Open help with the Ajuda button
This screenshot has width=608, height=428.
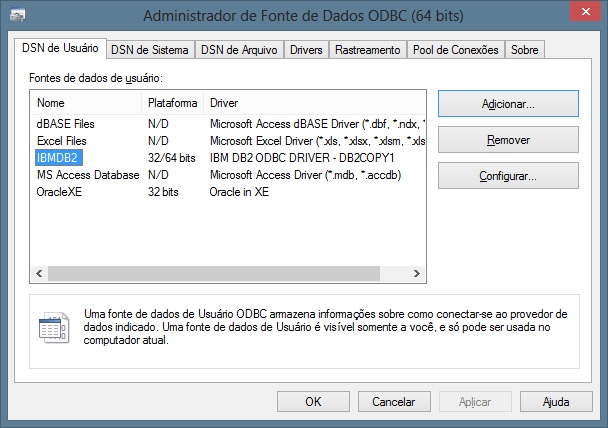tap(556, 401)
